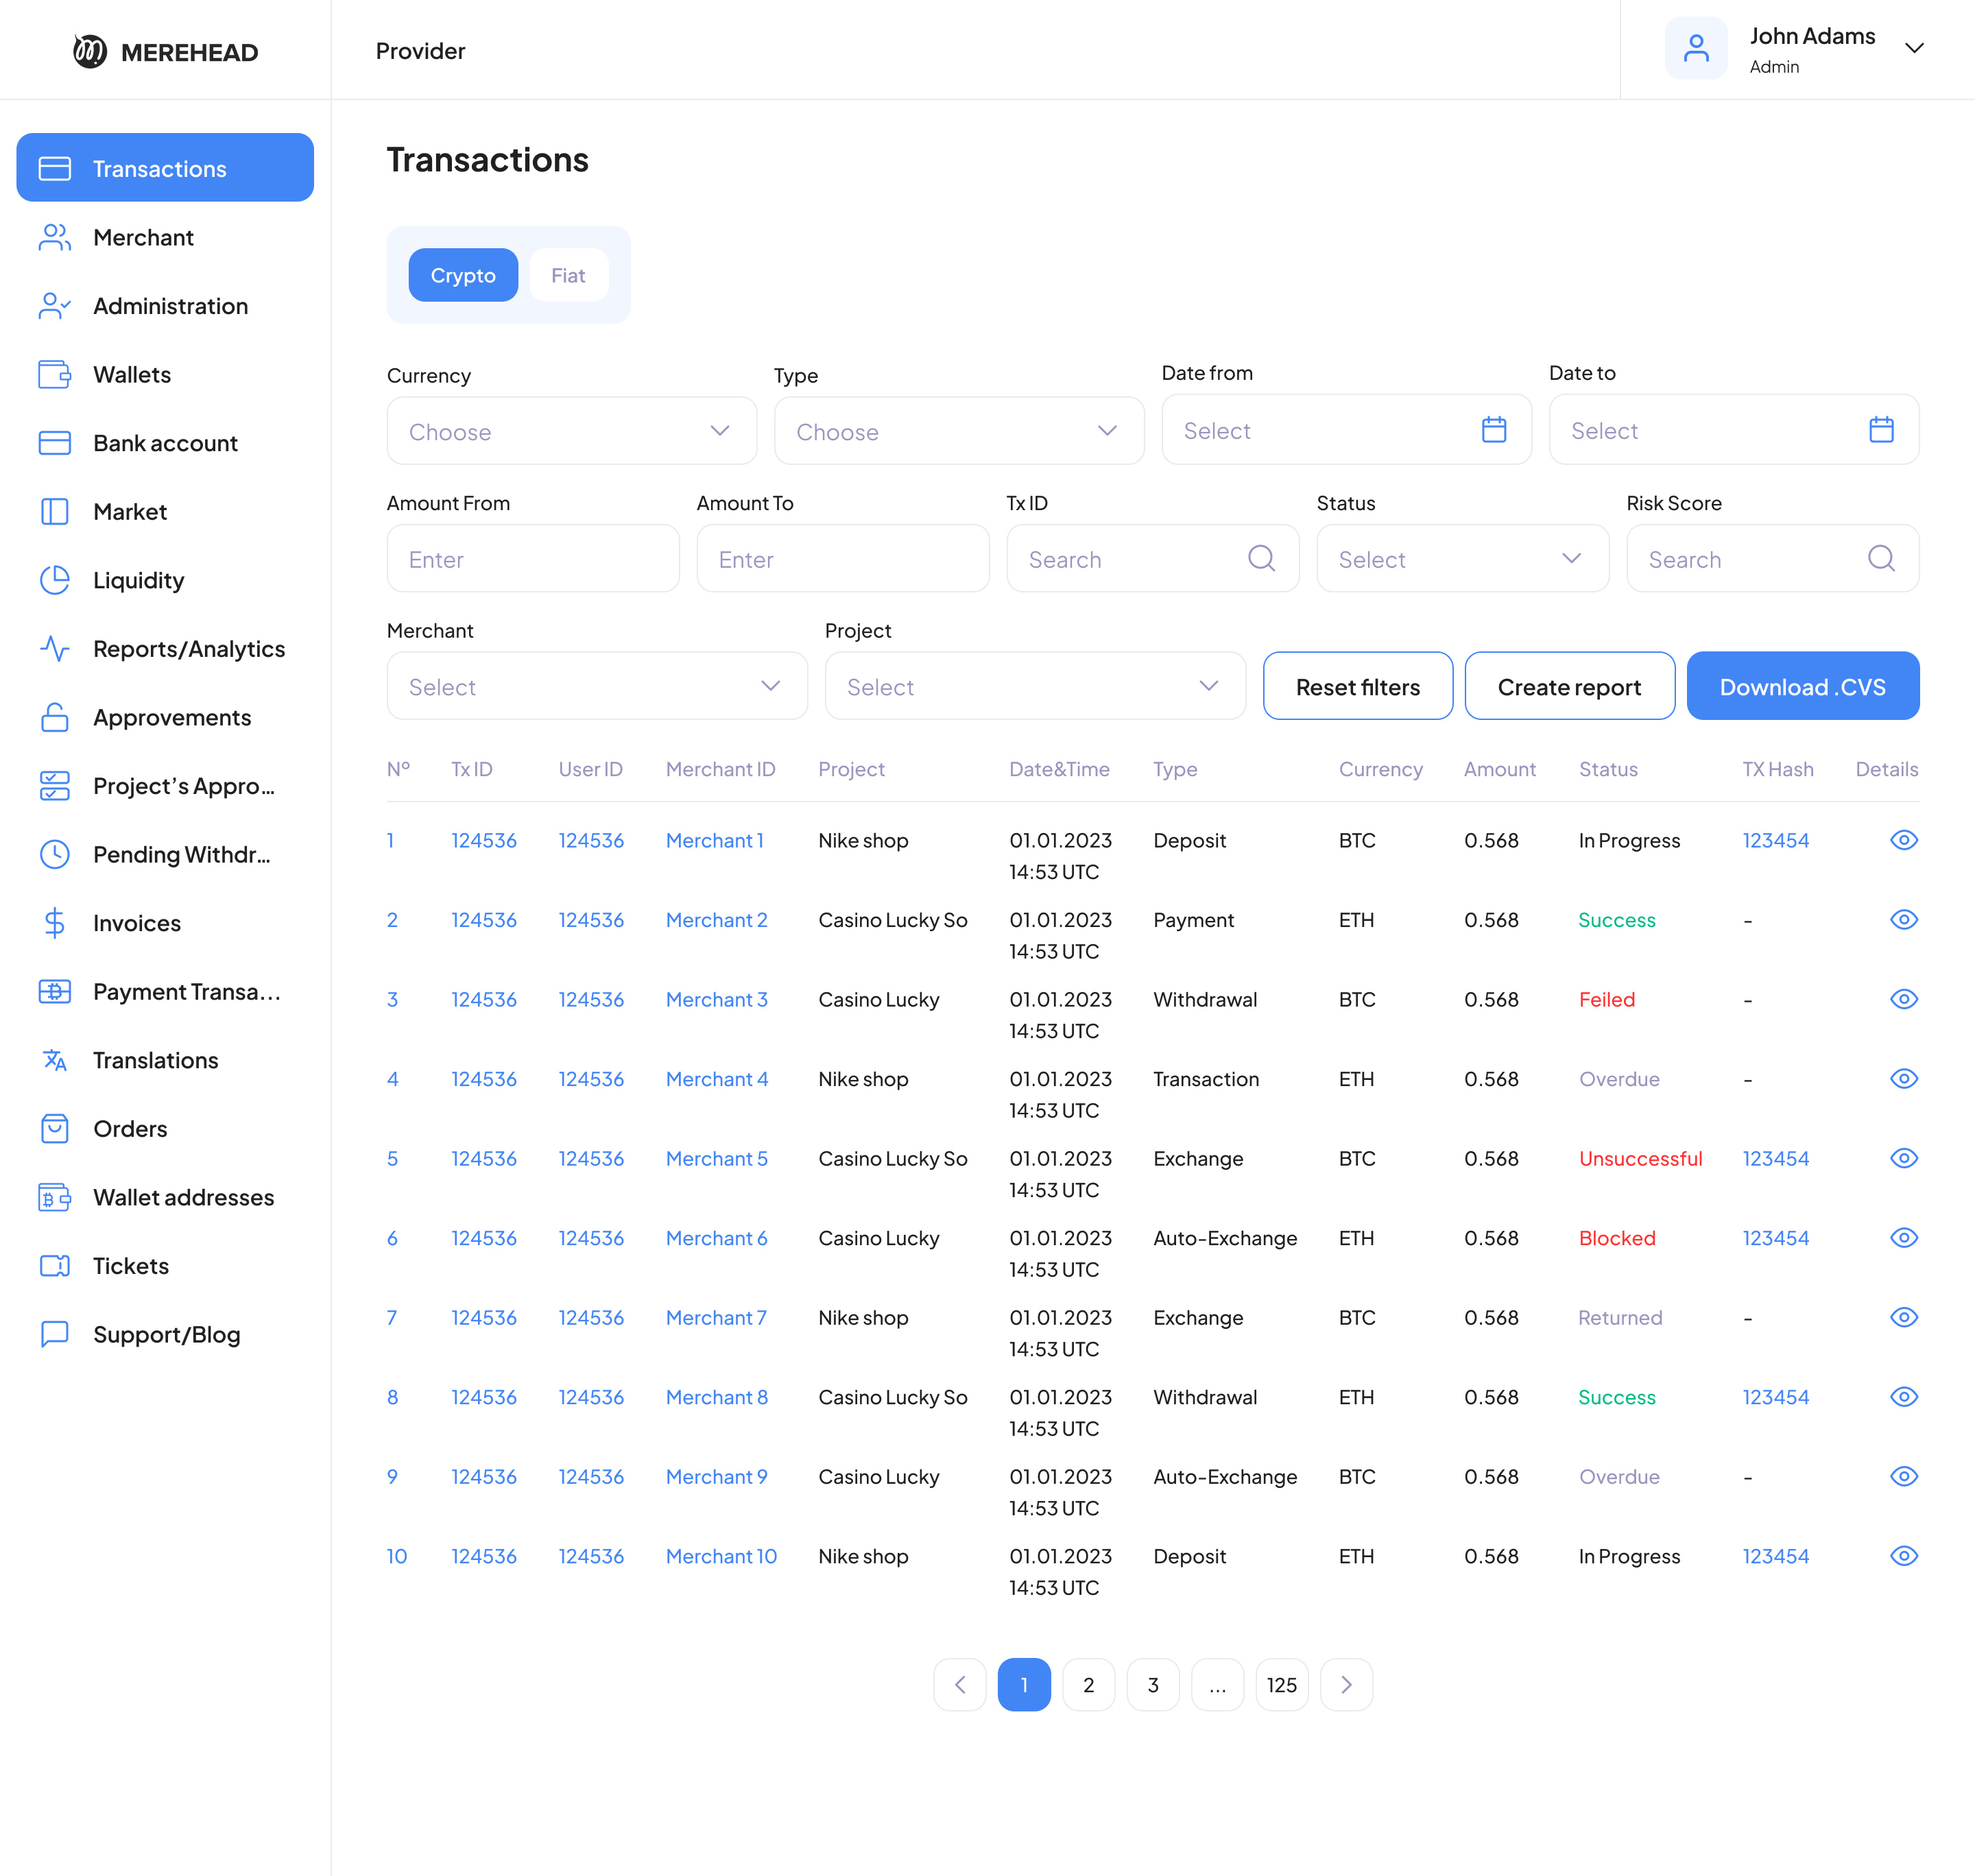This screenshot has height=1876, width=1975.
Task: Click the Invoices dollar icon
Action: coord(54,923)
